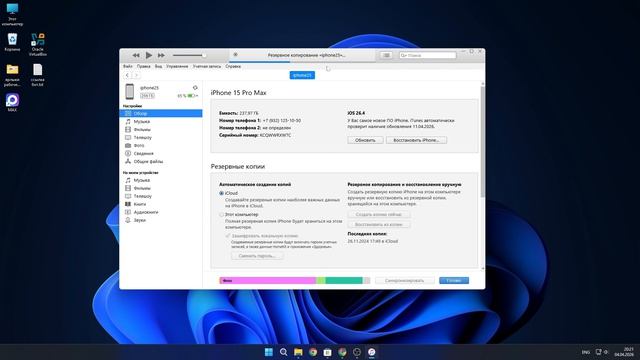Select the iCloud backup radio button
The height and width of the screenshot is (360, 640).
coord(222,193)
